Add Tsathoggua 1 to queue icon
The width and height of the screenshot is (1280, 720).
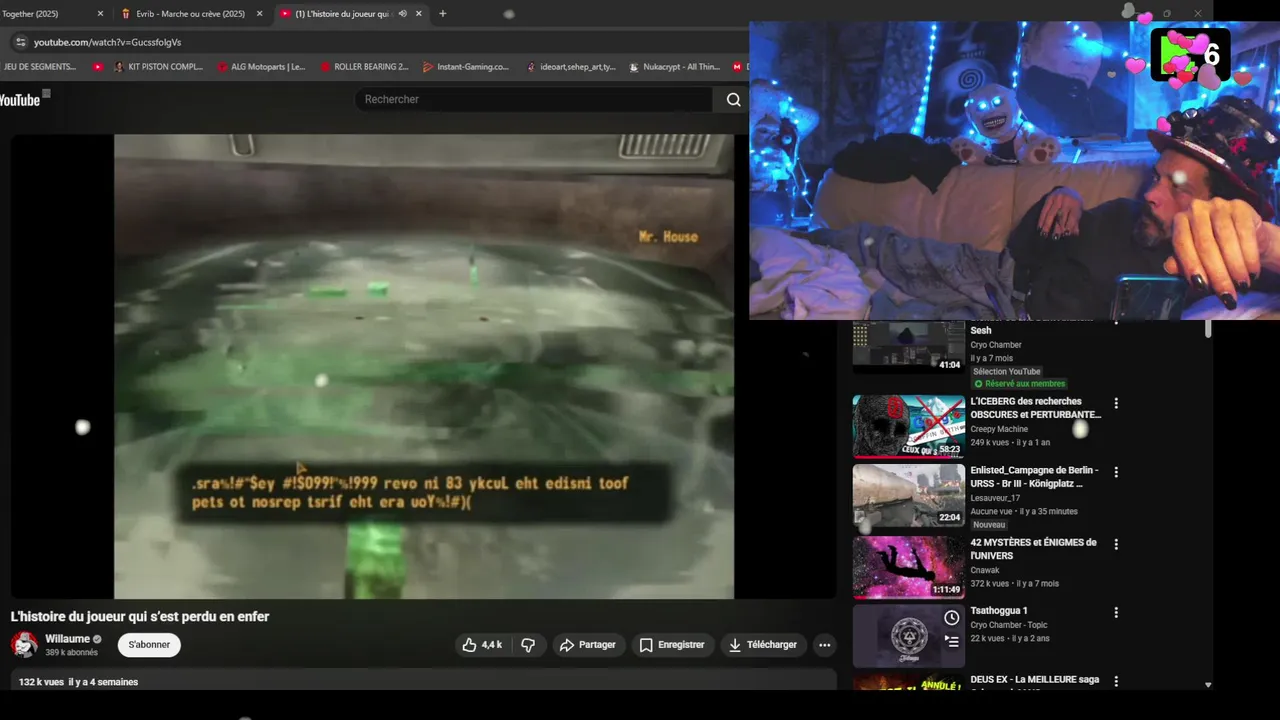[951, 642]
